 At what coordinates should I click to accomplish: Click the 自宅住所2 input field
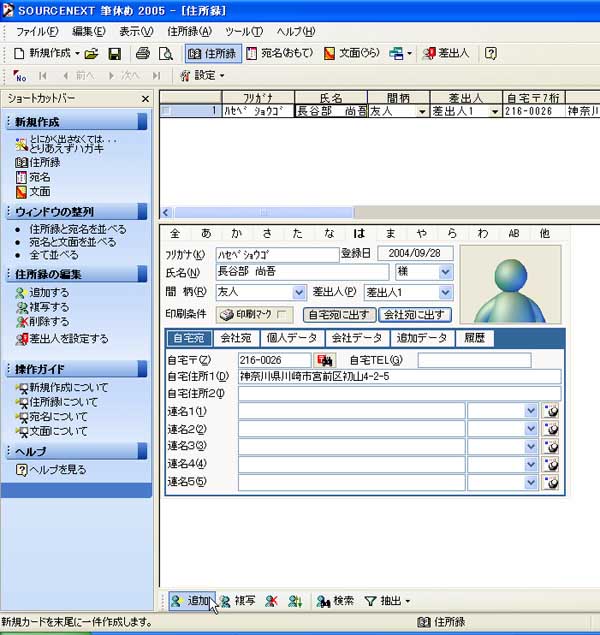tap(400, 393)
